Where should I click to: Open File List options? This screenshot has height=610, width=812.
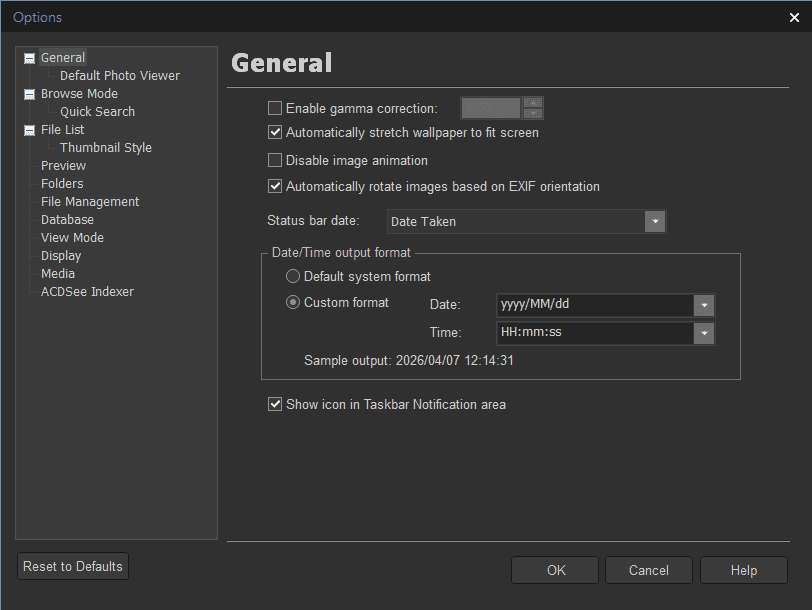pyautogui.click(x=62, y=129)
